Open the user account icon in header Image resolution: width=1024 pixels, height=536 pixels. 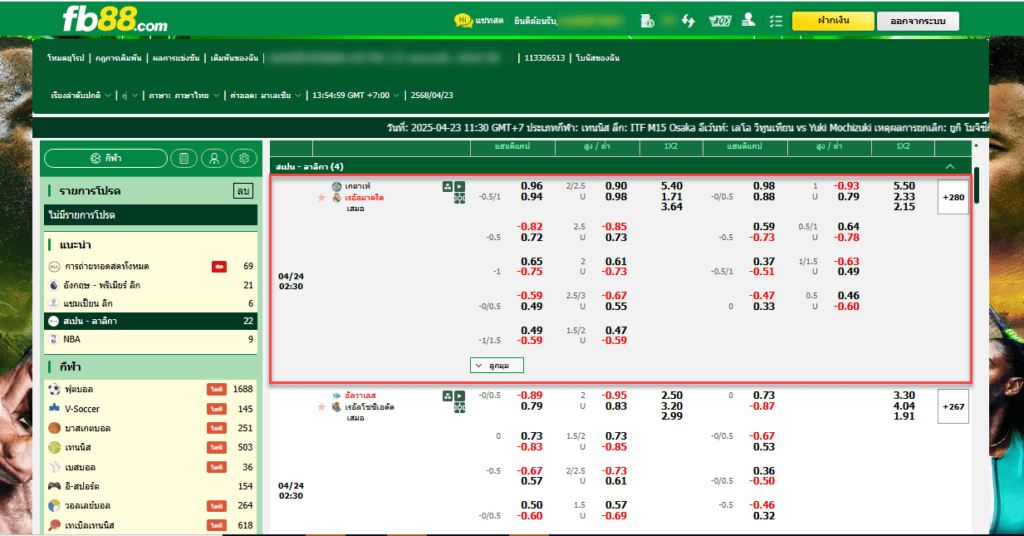tap(748, 20)
